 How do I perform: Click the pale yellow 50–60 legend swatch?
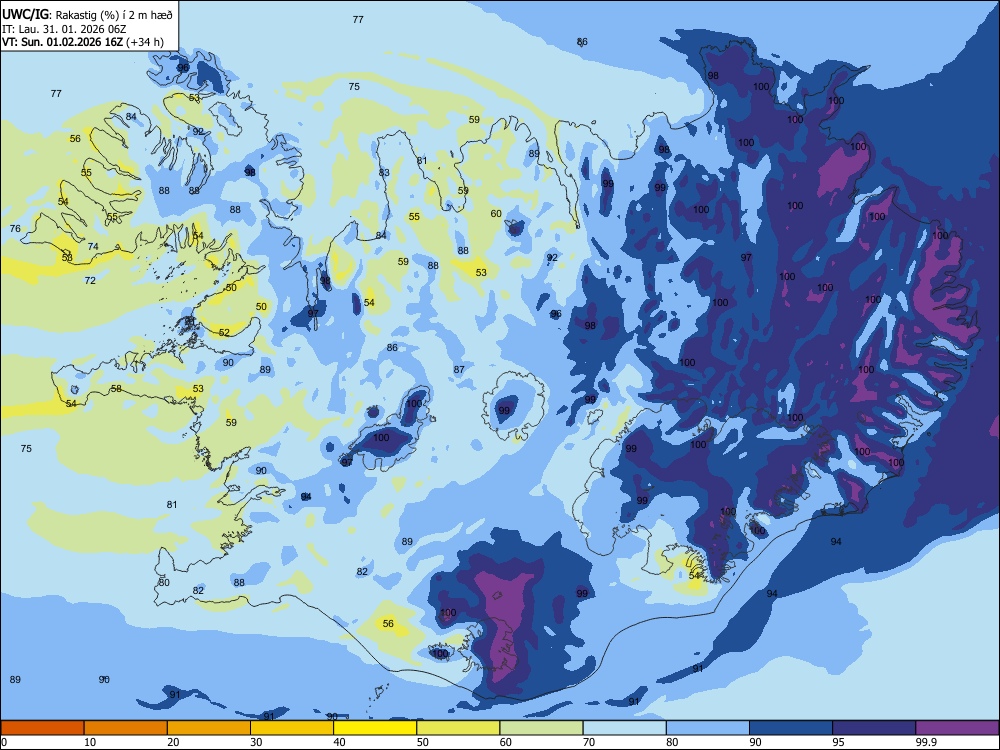[x=458, y=728]
